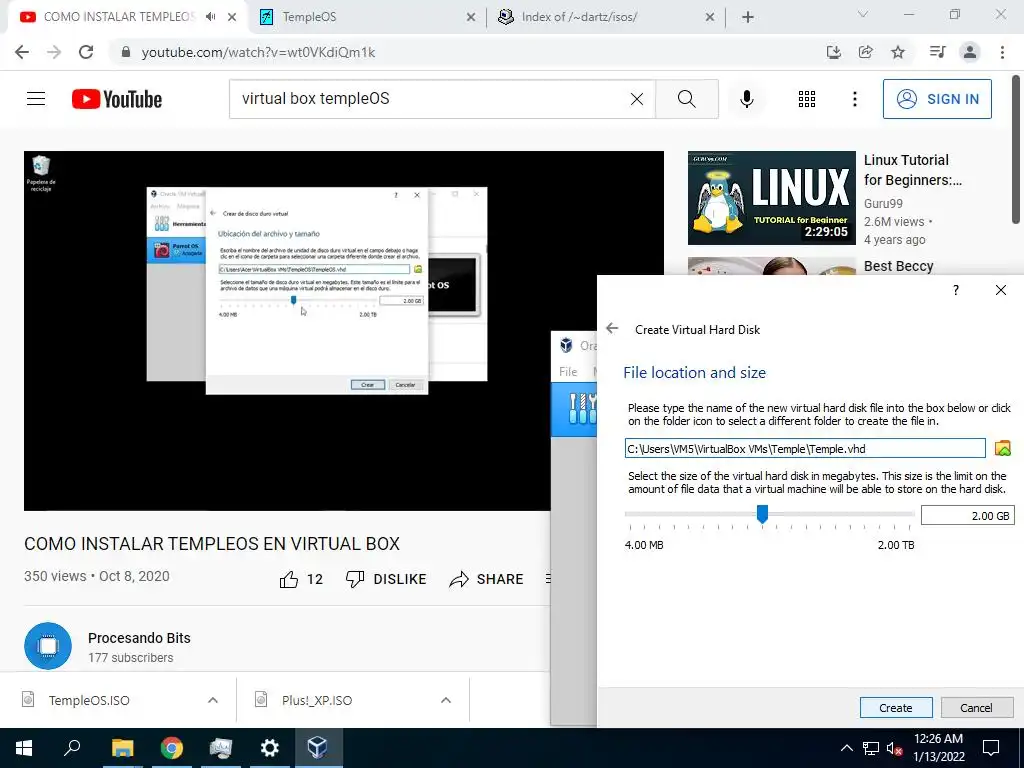Open Settings gear on taskbar
Viewport: 1024px width, 768px height.
(x=270, y=748)
